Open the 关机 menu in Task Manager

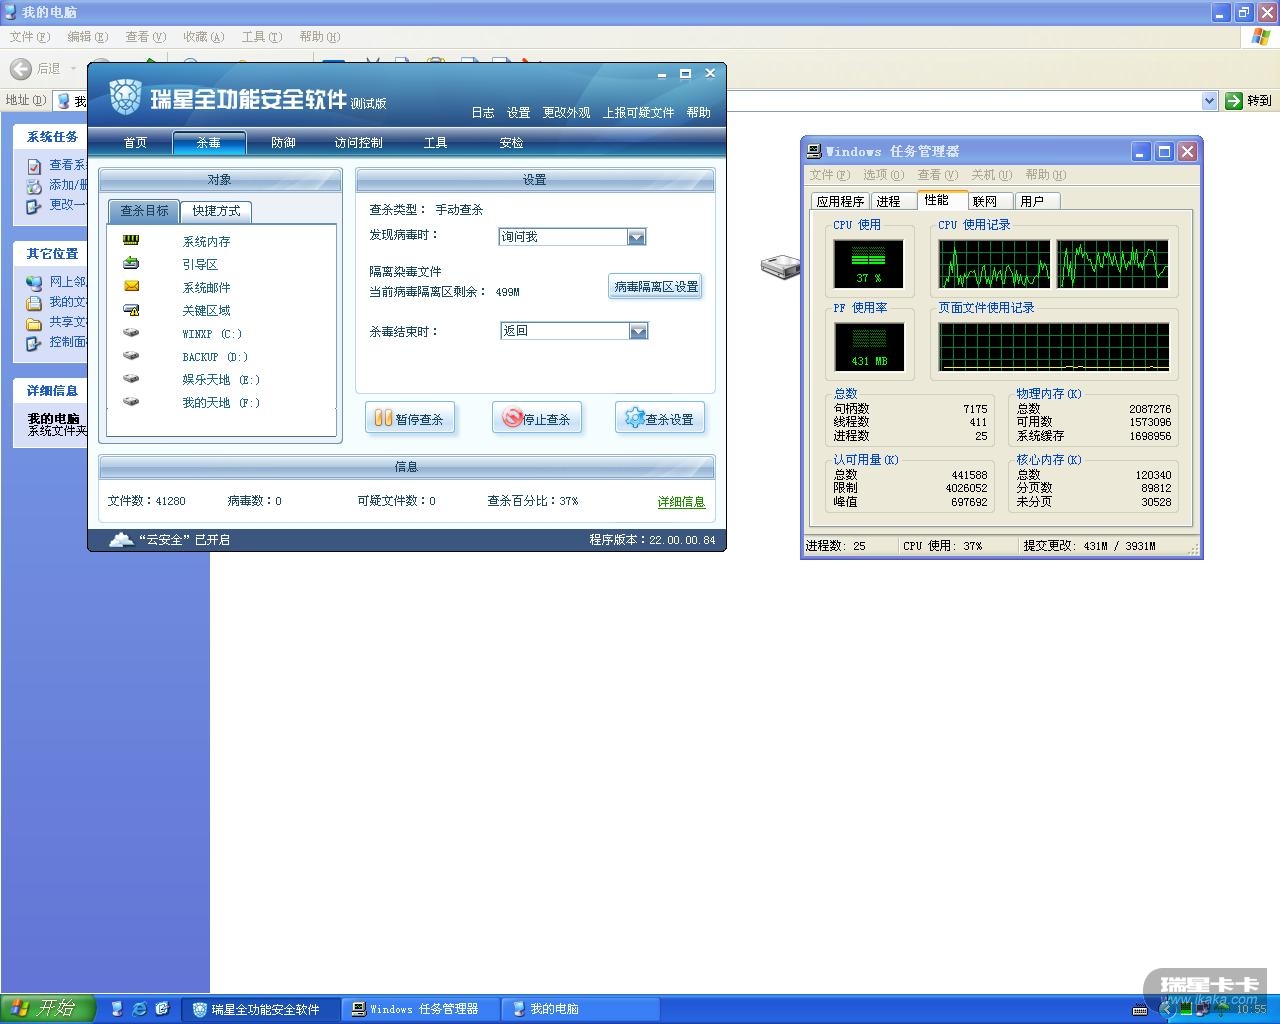click(x=991, y=175)
